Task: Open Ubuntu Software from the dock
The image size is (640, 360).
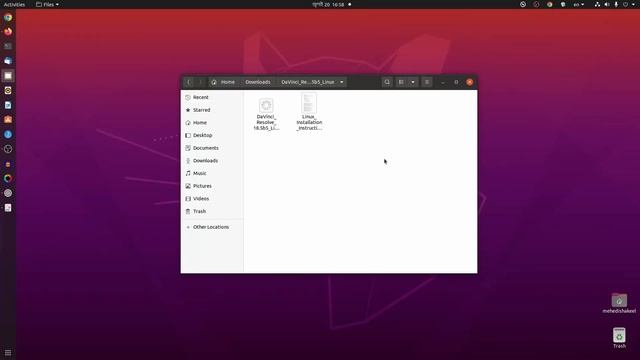Action: pos(8,120)
